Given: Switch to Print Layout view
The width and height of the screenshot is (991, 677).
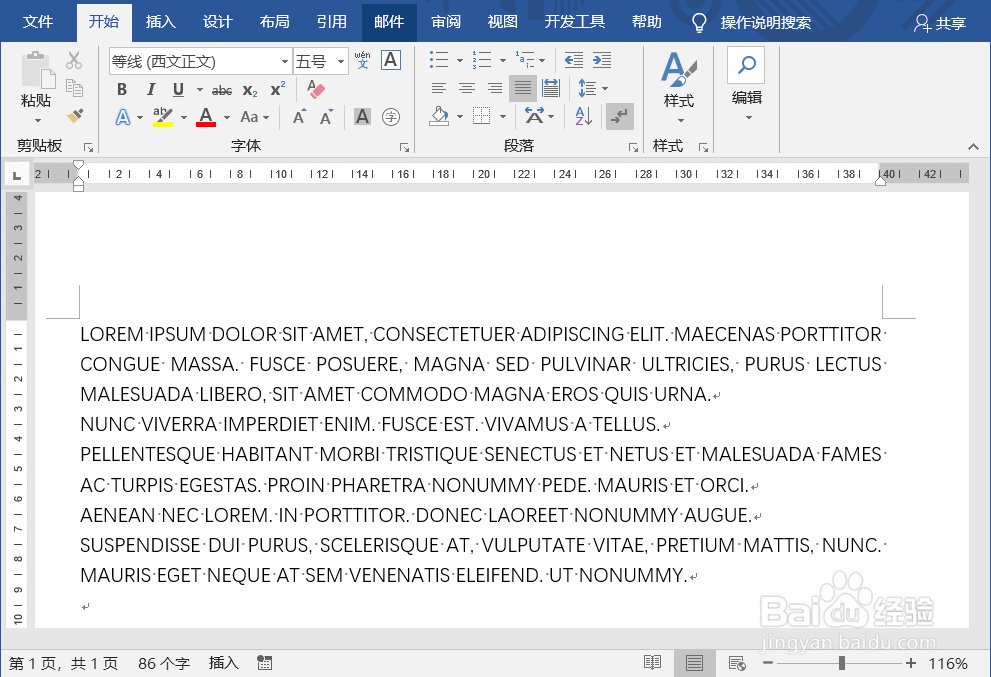Looking at the screenshot, I should (695, 662).
